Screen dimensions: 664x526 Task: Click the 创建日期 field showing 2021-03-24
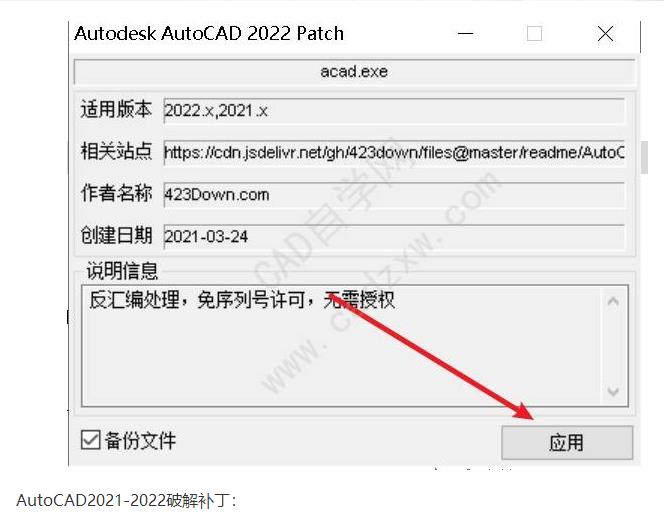click(394, 237)
